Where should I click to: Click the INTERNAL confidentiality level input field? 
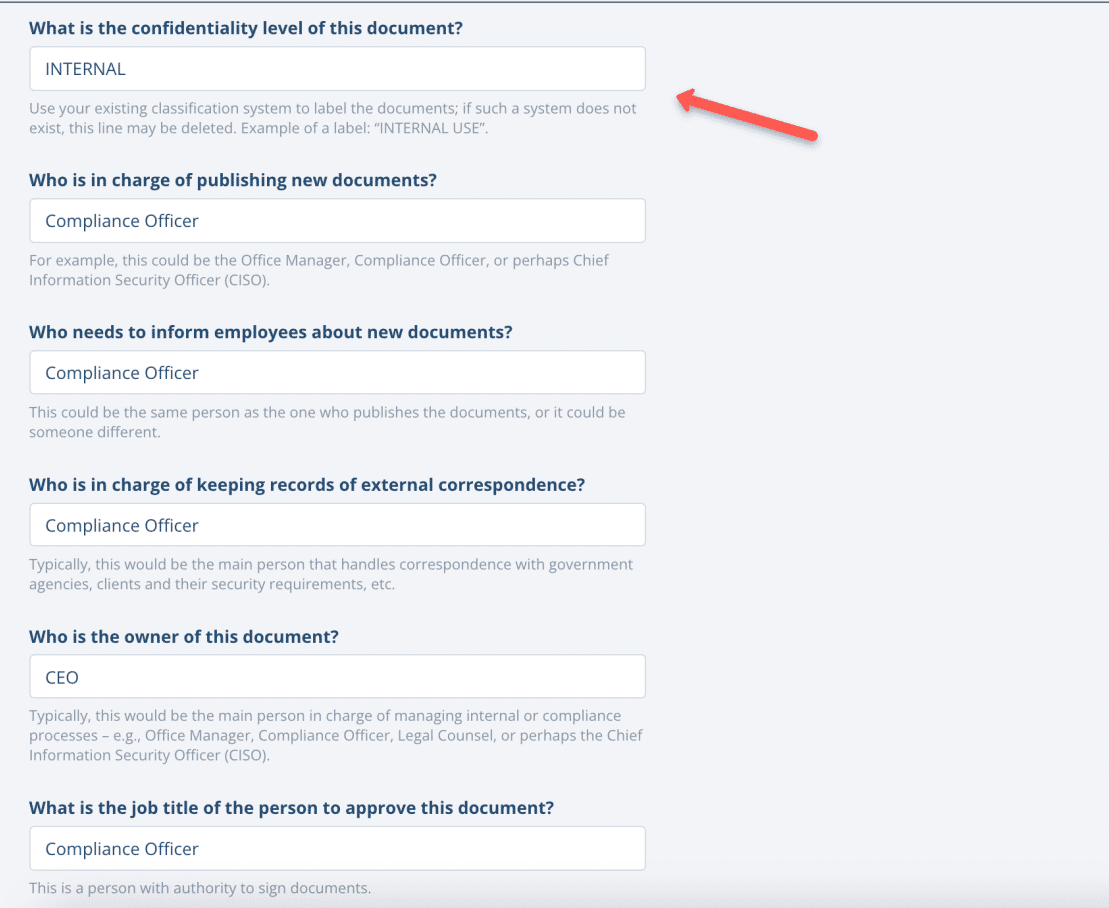pyautogui.click(x=337, y=68)
